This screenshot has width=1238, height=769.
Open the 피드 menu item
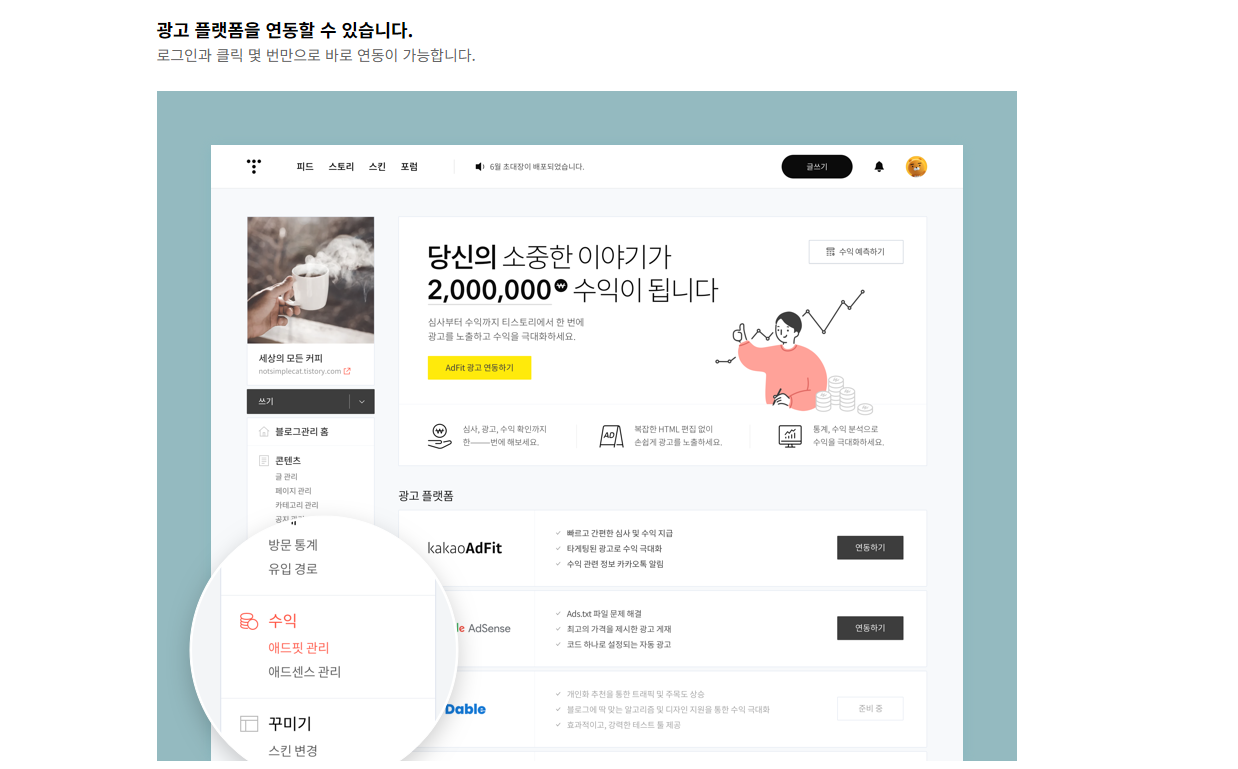click(x=305, y=167)
